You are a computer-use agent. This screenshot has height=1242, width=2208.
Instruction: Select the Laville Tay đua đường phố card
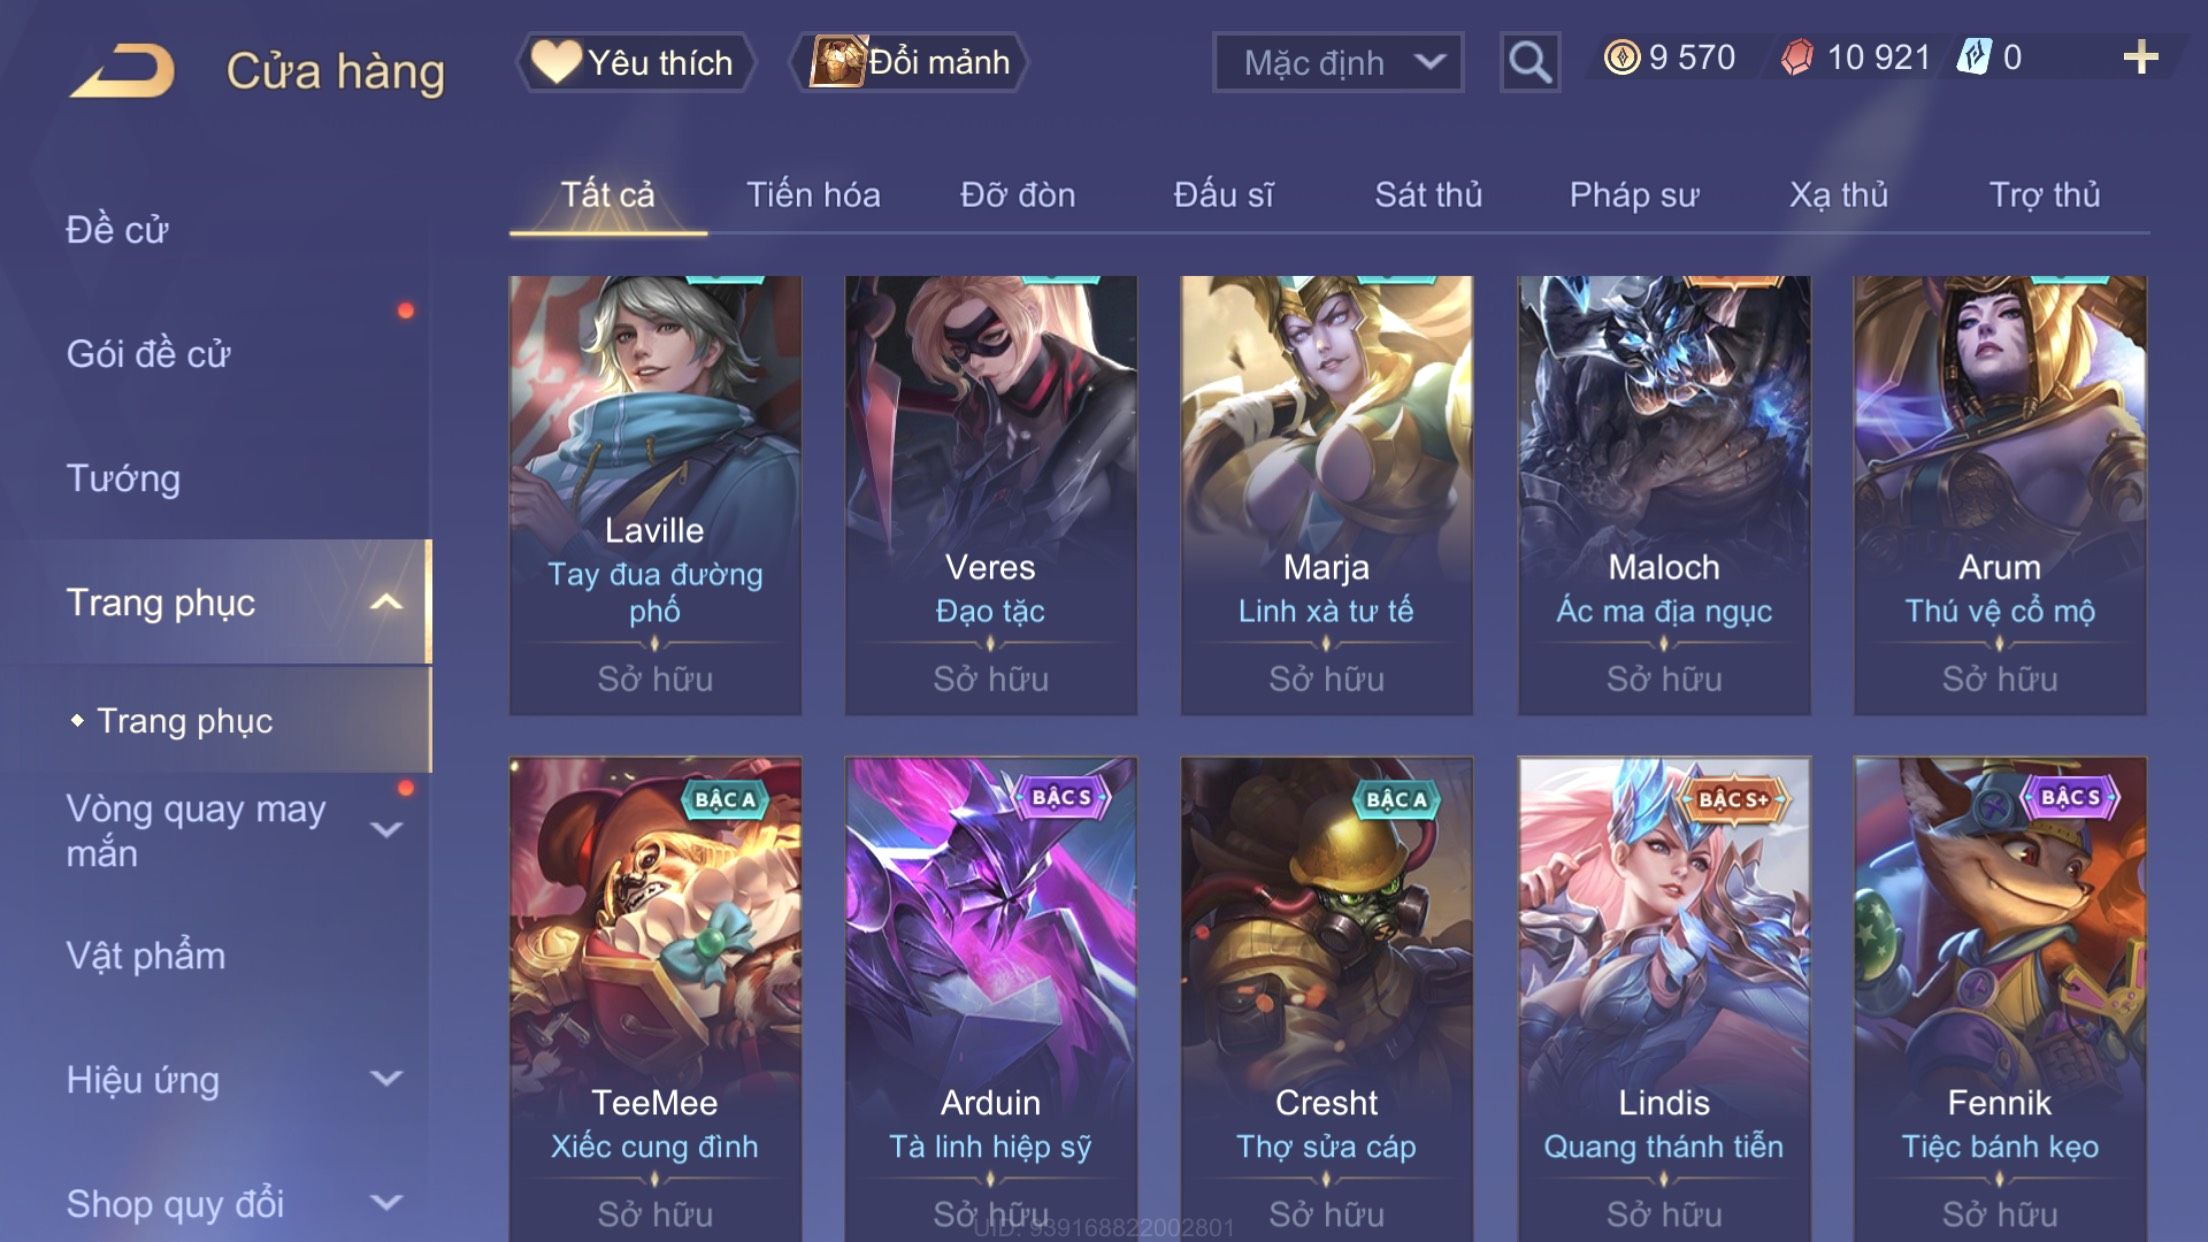click(x=655, y=495)
